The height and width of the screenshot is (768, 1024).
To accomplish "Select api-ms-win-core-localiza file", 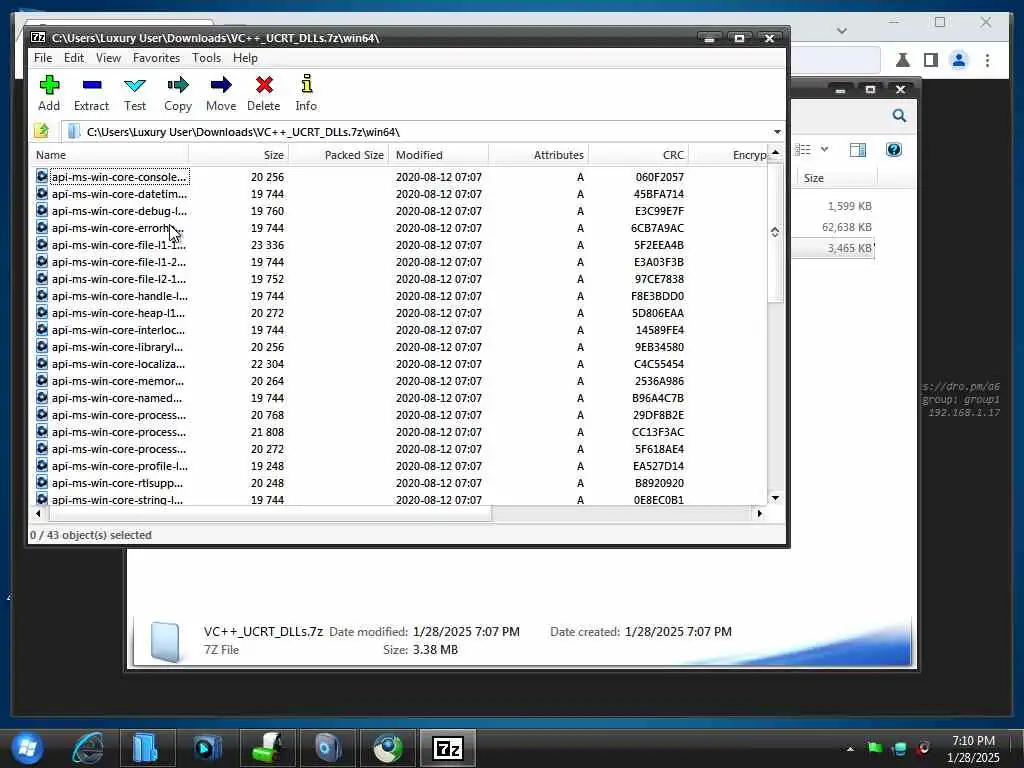I will (118, 364).
